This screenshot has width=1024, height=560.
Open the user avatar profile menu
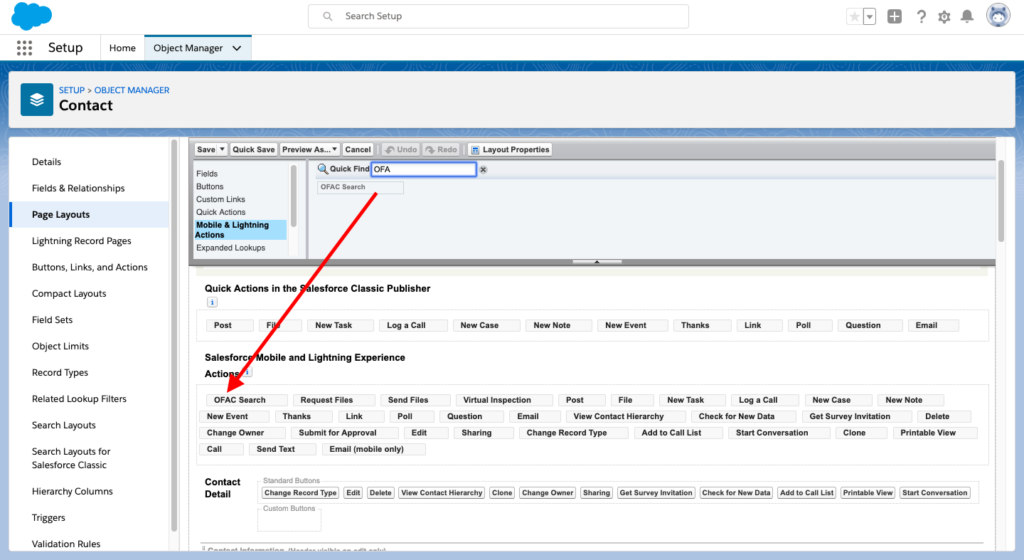pyautogui.click(x=998, y=16)
